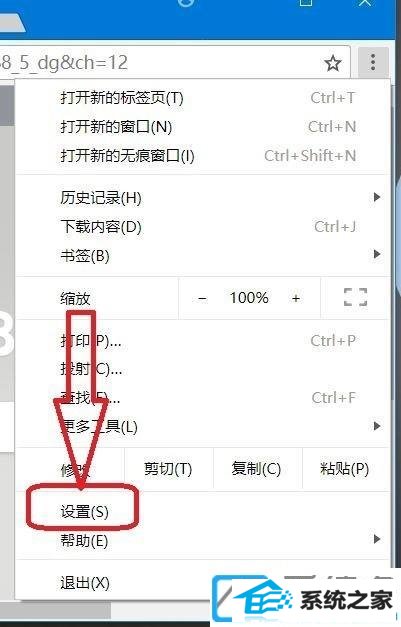Open a new incognito window 打开新的无痕窗口(I)

[x=202, y=156]
